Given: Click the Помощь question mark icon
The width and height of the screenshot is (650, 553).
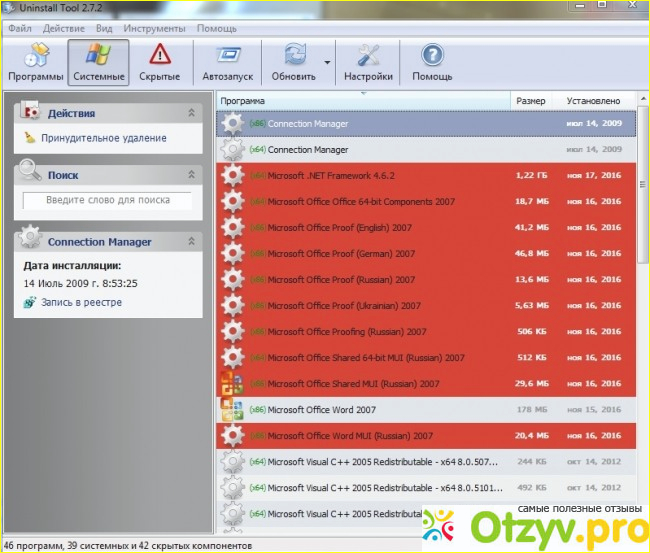Looking at the screenshot, I should [432, 55].
